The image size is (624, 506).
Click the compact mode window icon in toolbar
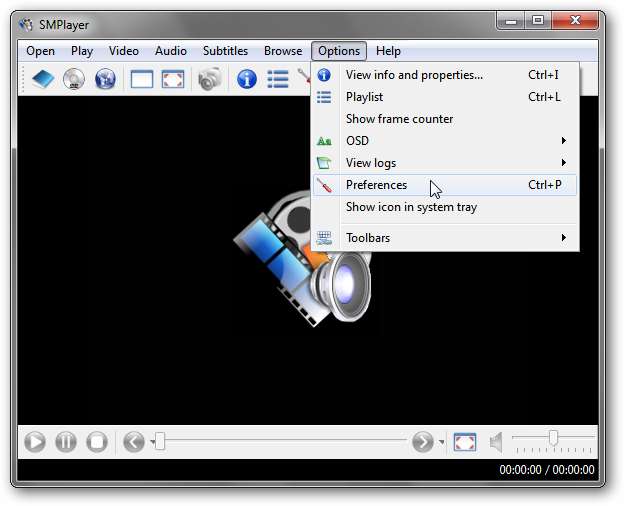142,79
